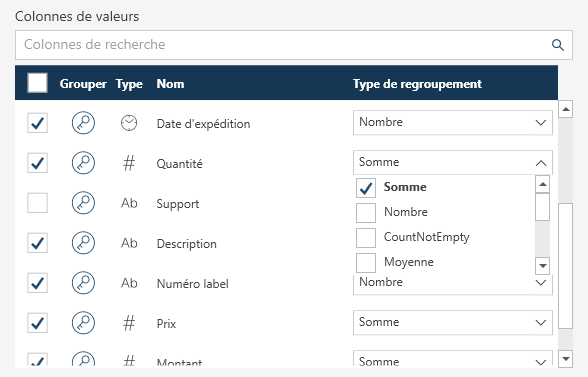Toggle group key icon for Quantité
Image resolution: width=588 pixels, height=377 pixels.
(x=83, y=163)
